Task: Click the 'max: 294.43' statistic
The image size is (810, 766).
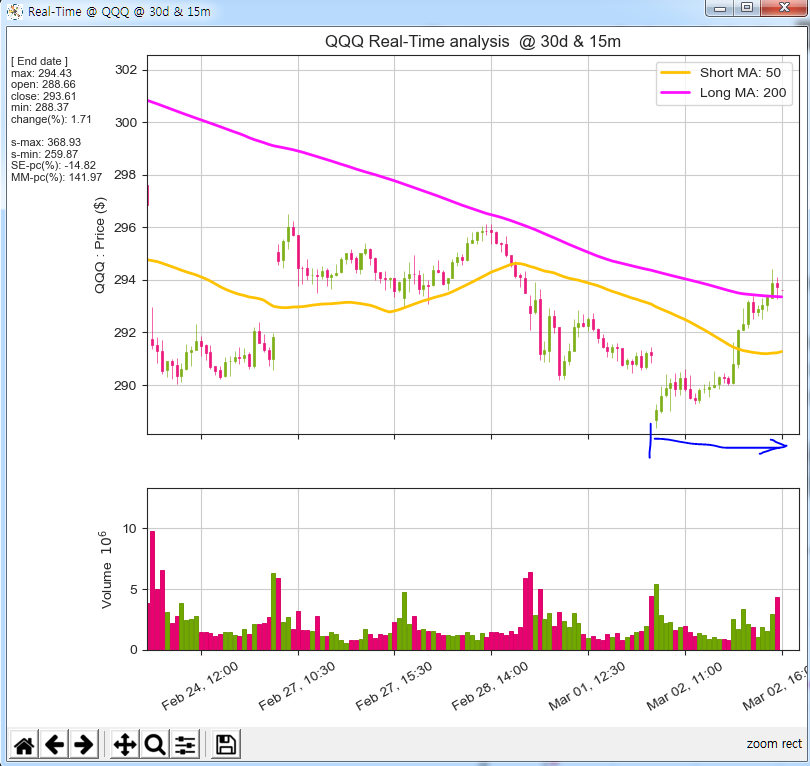Action: coord(41,73)
